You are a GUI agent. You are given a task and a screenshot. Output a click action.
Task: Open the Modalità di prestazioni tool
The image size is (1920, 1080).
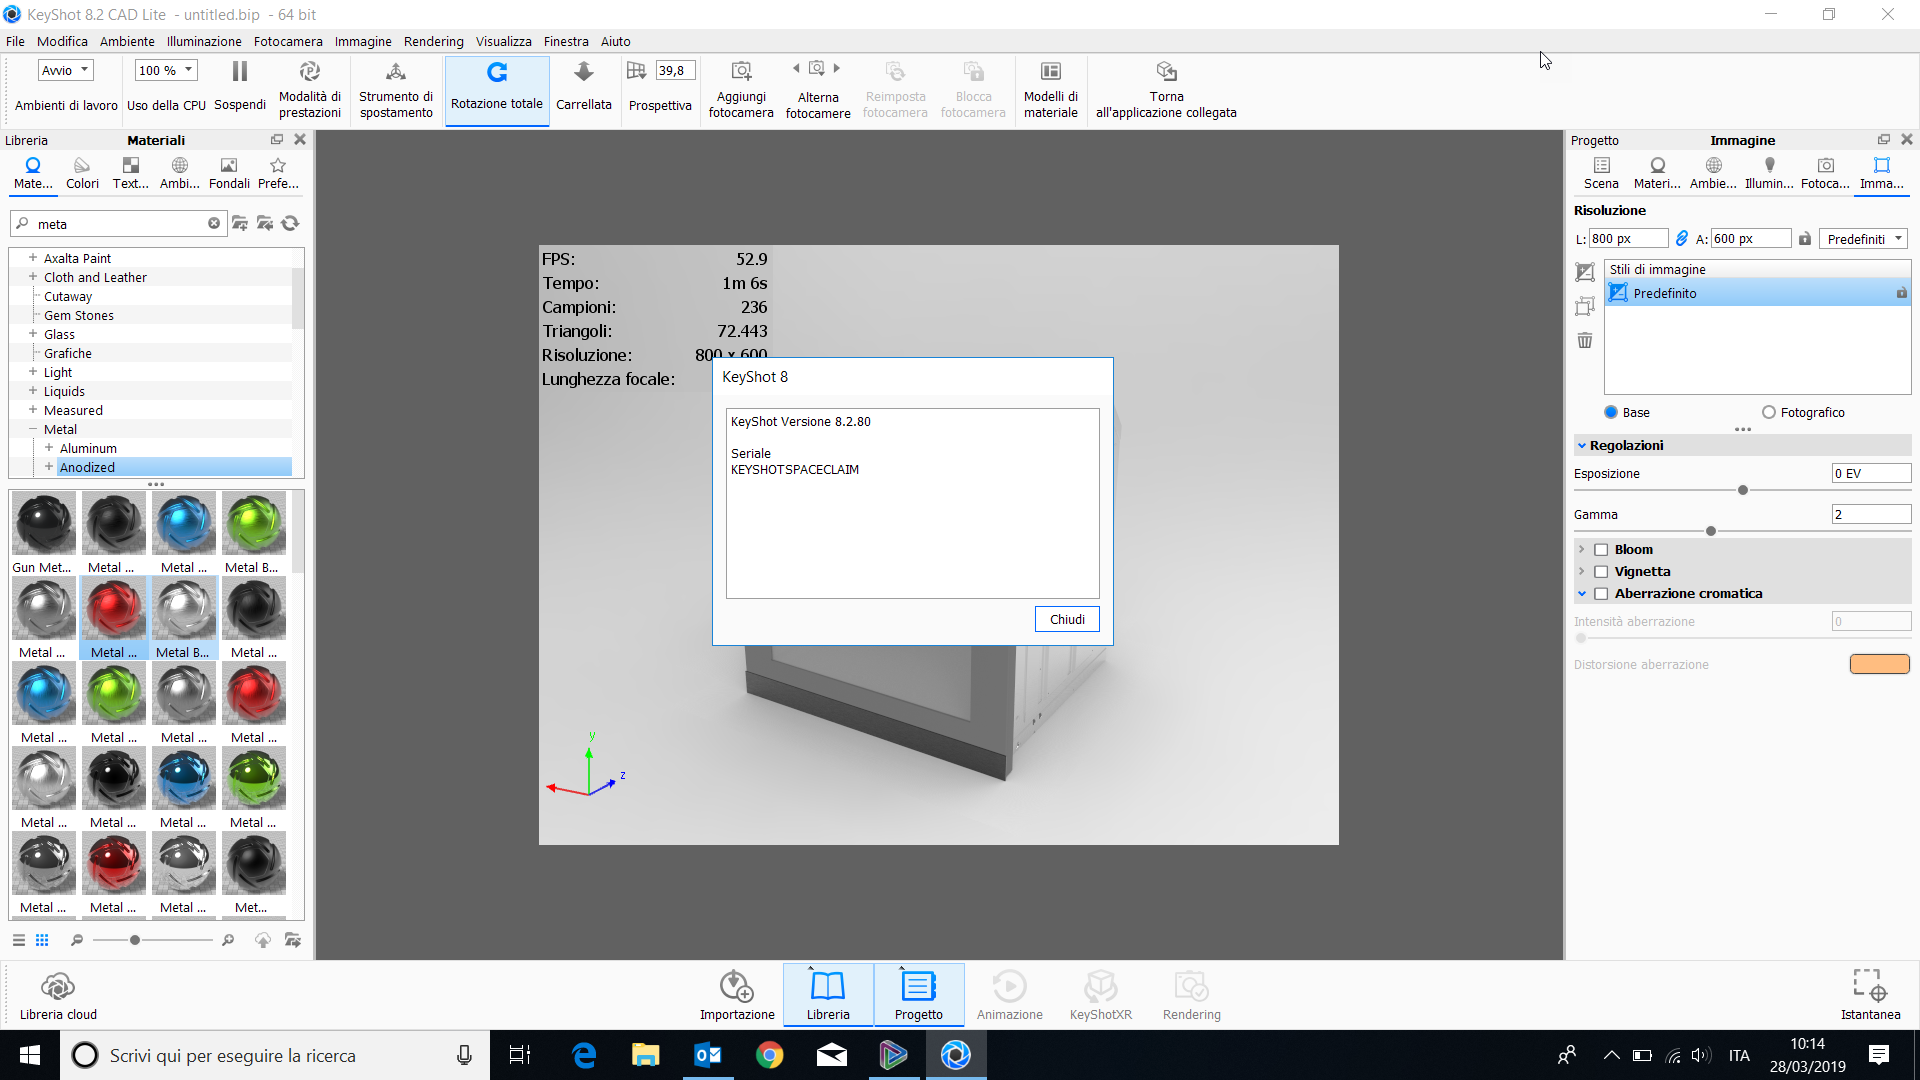[309, 72]
